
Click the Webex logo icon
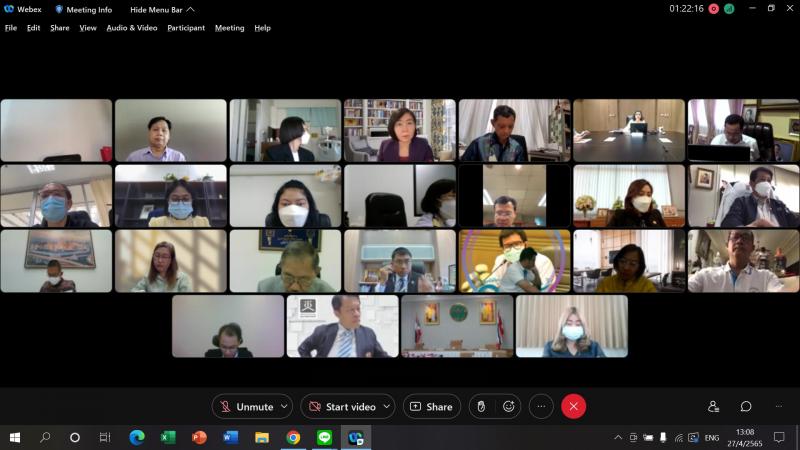9,9
